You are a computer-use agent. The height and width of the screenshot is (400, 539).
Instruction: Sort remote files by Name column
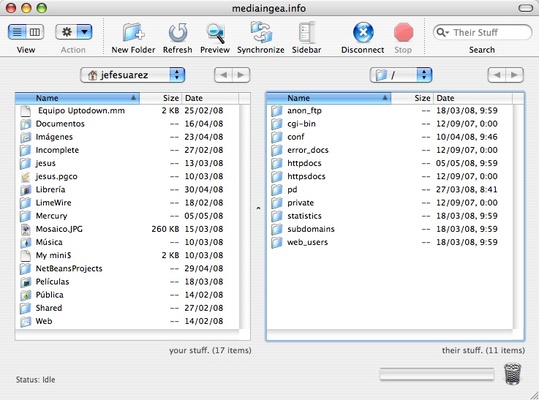[329, 98]
